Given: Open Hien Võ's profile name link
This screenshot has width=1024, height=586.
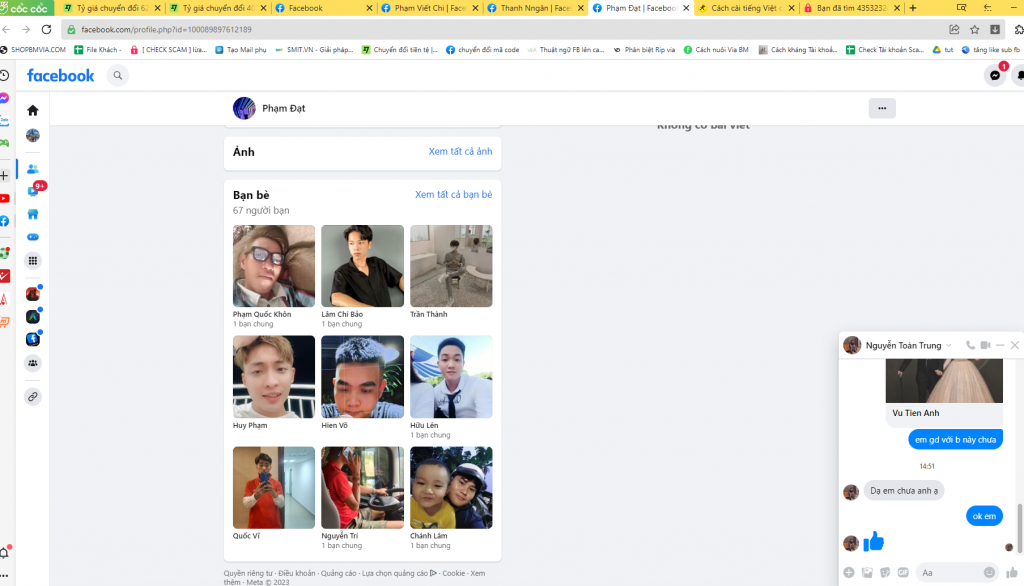Looking at the screenshot, I should click(334, 425).
